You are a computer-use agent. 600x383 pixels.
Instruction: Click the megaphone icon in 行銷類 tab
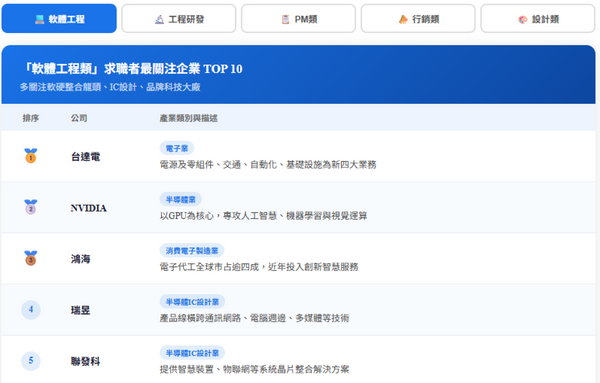click(403, 19)
